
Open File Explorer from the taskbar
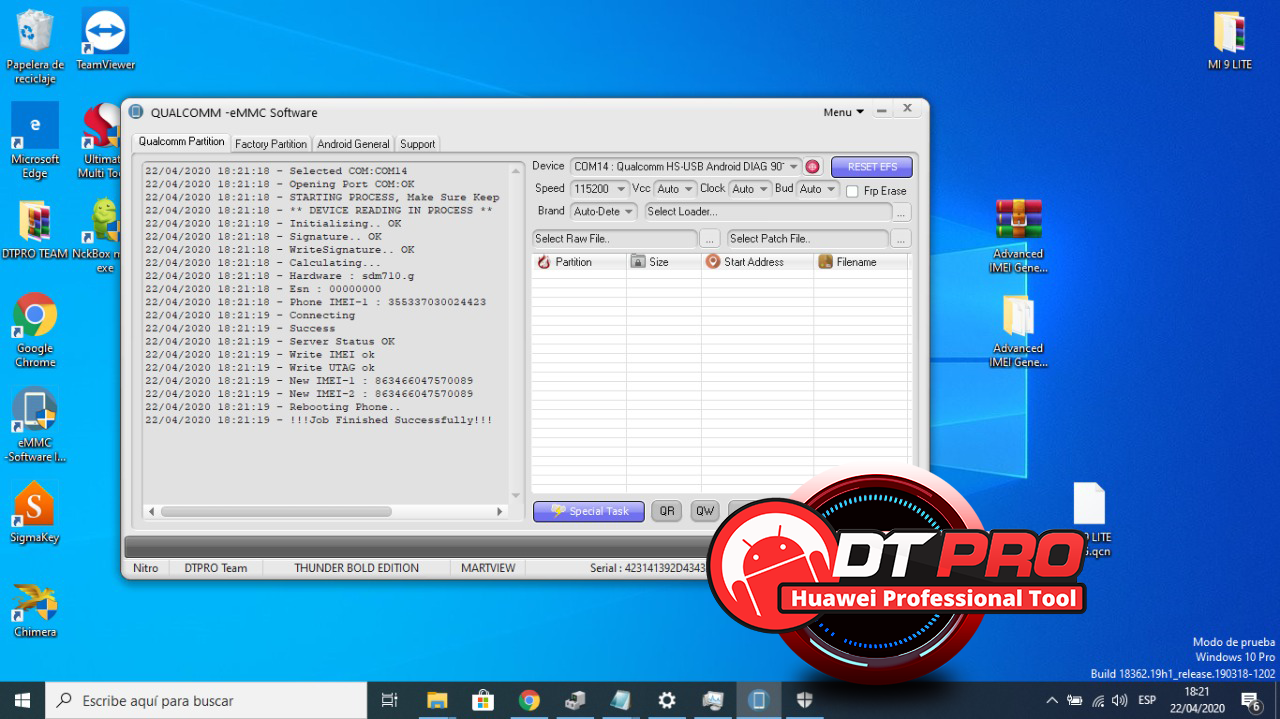point(437,700)
